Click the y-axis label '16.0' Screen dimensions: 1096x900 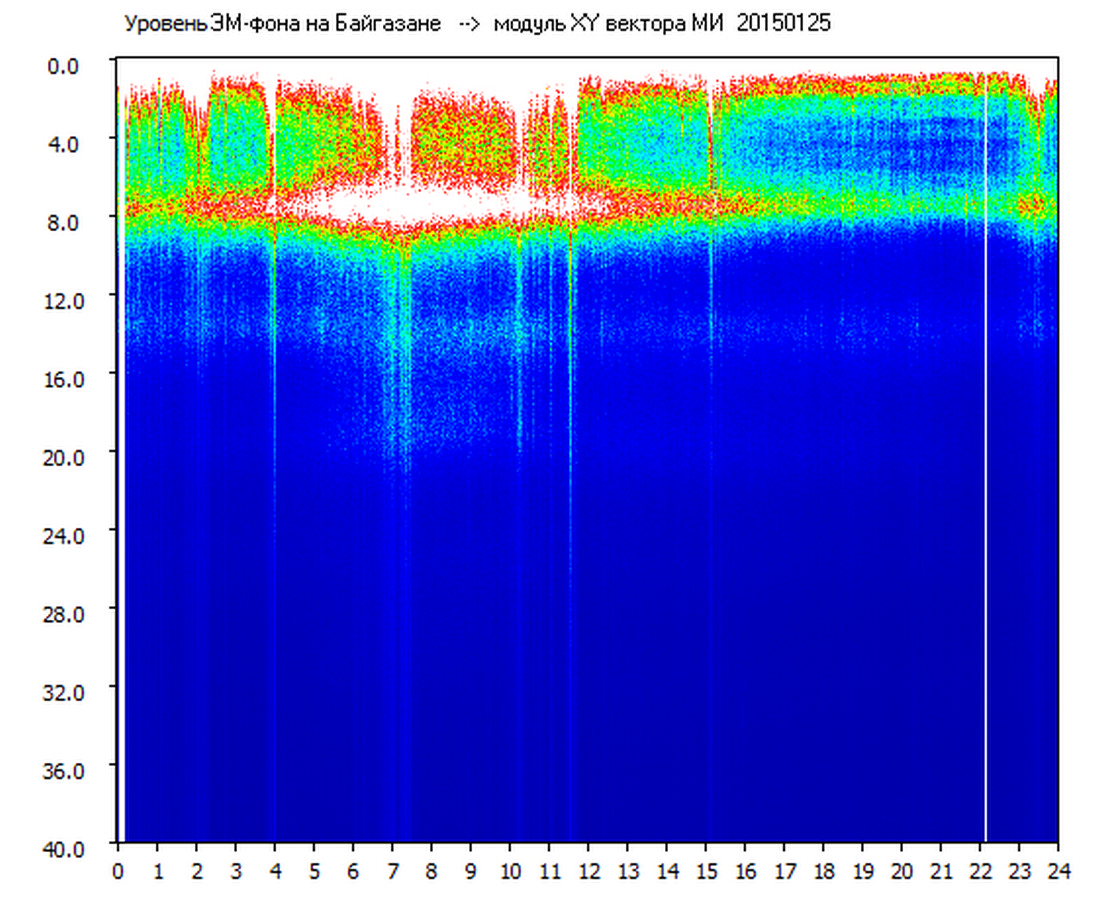pyautogui.click(x=65, y=380)
